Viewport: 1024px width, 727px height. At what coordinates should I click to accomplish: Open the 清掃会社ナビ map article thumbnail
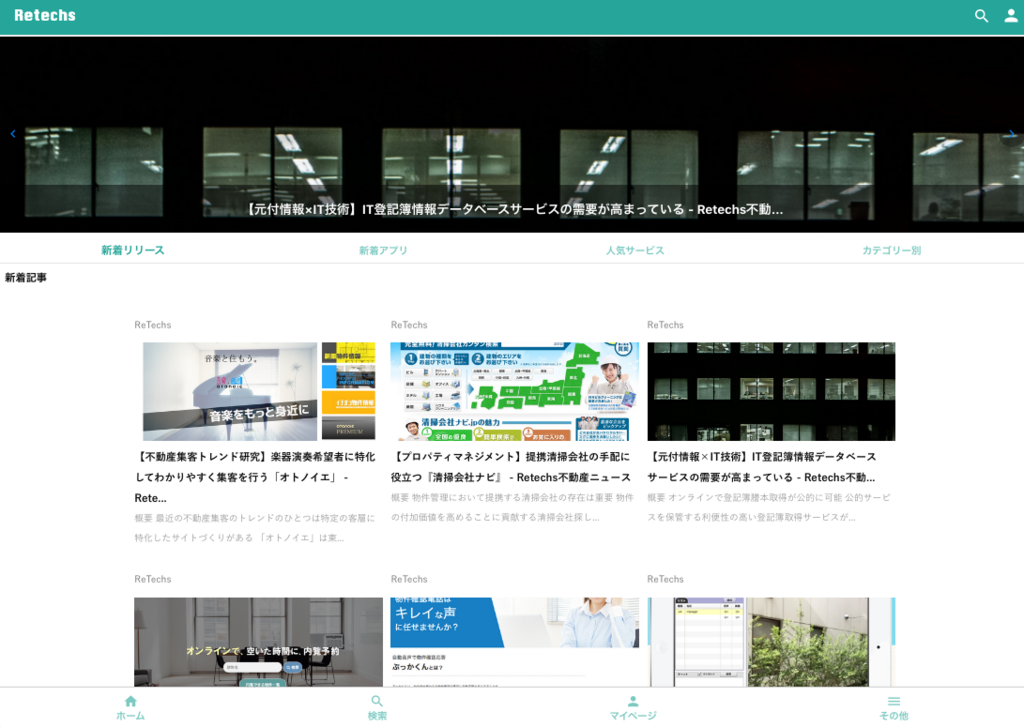(x=515, y=391)
